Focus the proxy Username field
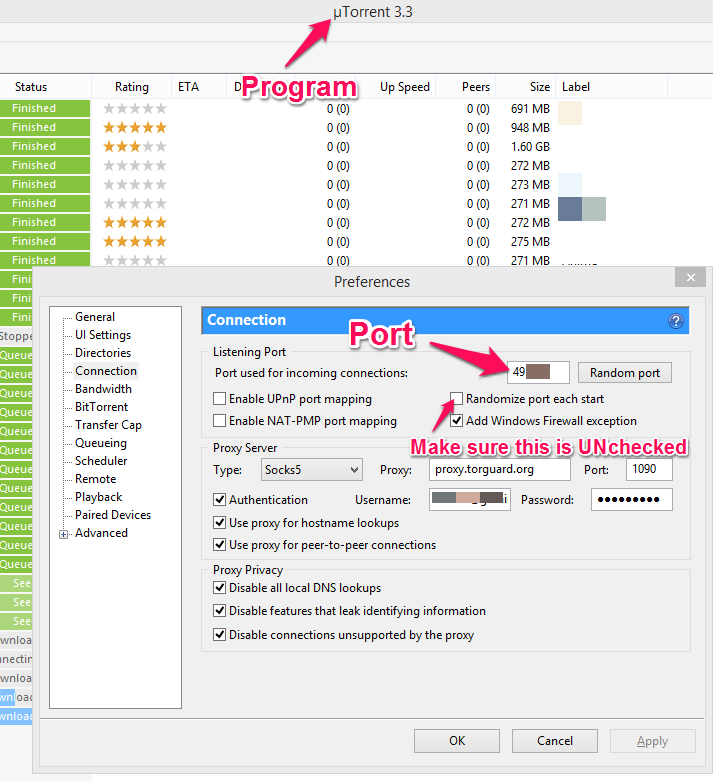 (470, 499)
